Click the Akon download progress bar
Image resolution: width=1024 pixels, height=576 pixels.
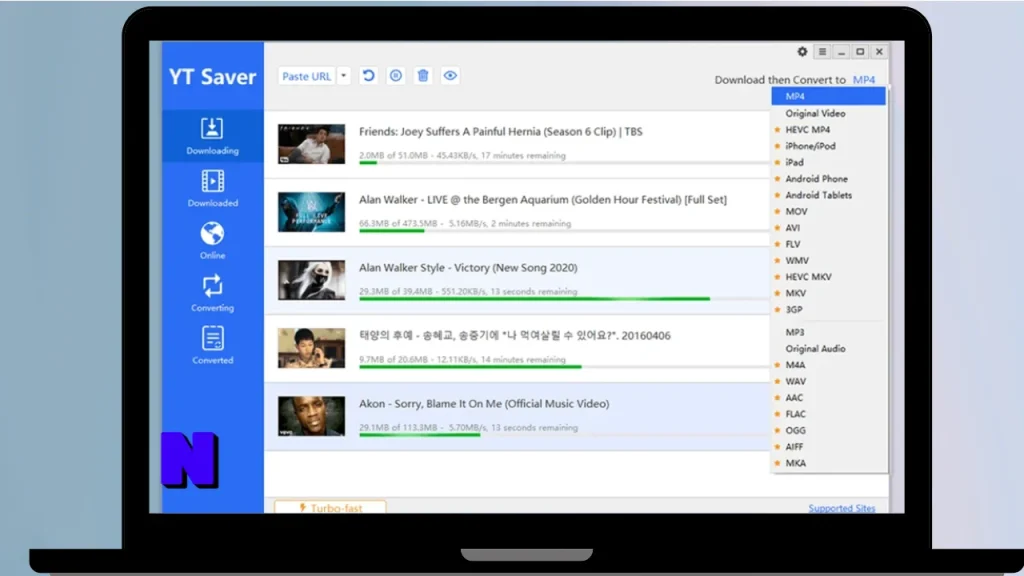[x=564, y=435]
